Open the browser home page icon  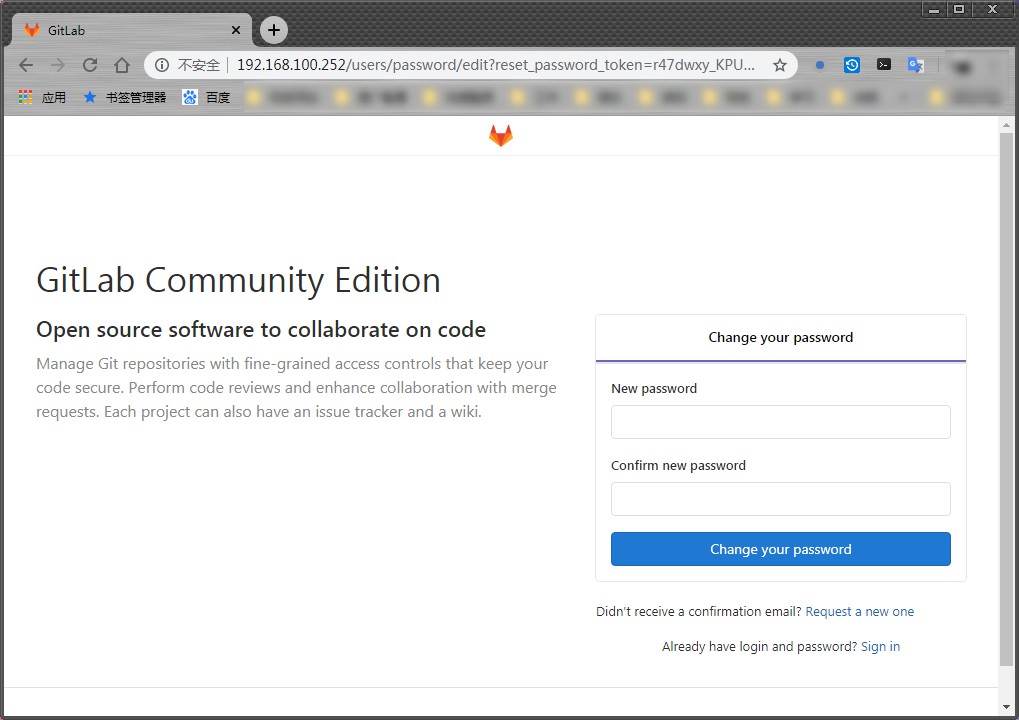pyautogui.click(x=122, y=65)
